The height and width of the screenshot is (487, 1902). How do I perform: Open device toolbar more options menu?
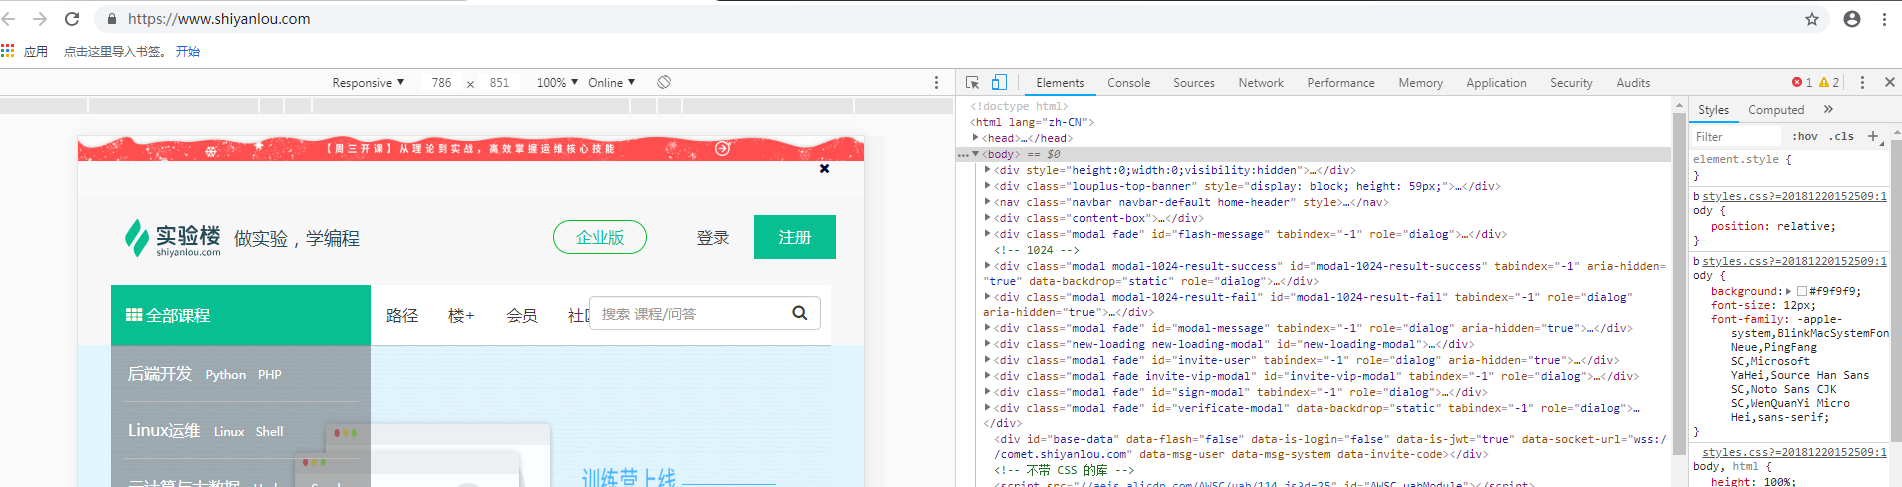click(936, 83)
